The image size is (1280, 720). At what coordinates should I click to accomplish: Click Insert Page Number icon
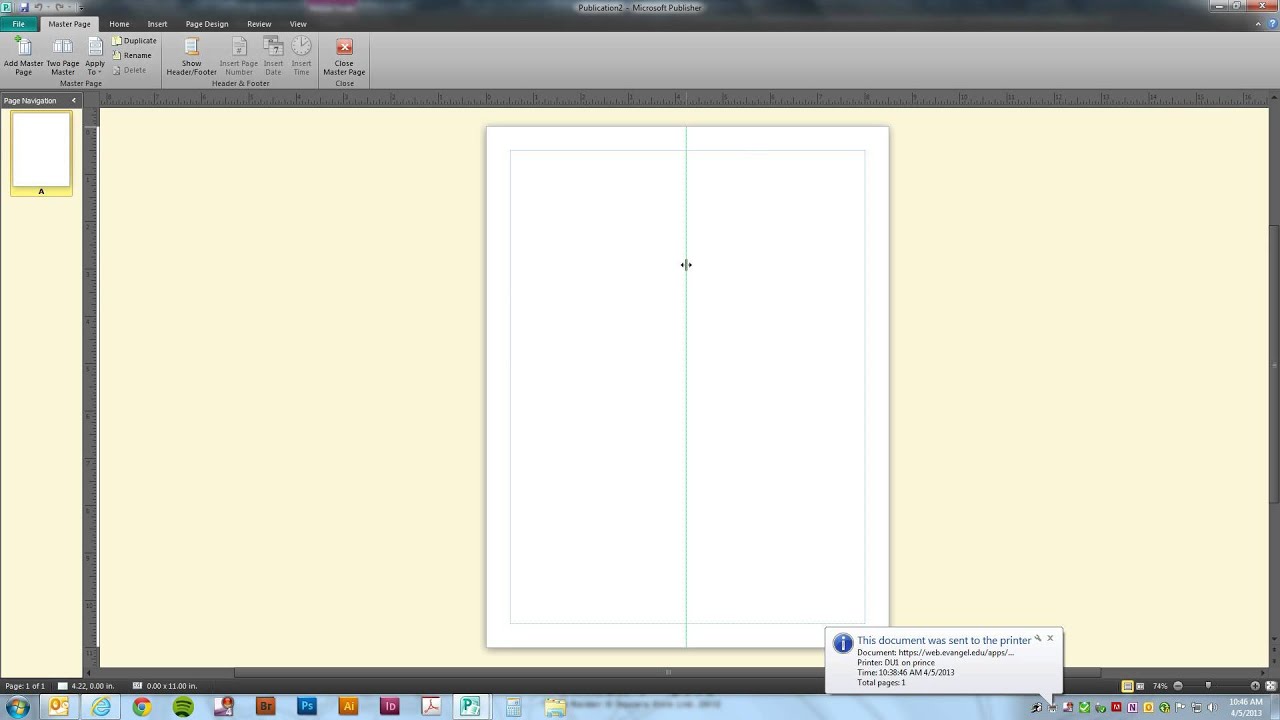[239, 57]
